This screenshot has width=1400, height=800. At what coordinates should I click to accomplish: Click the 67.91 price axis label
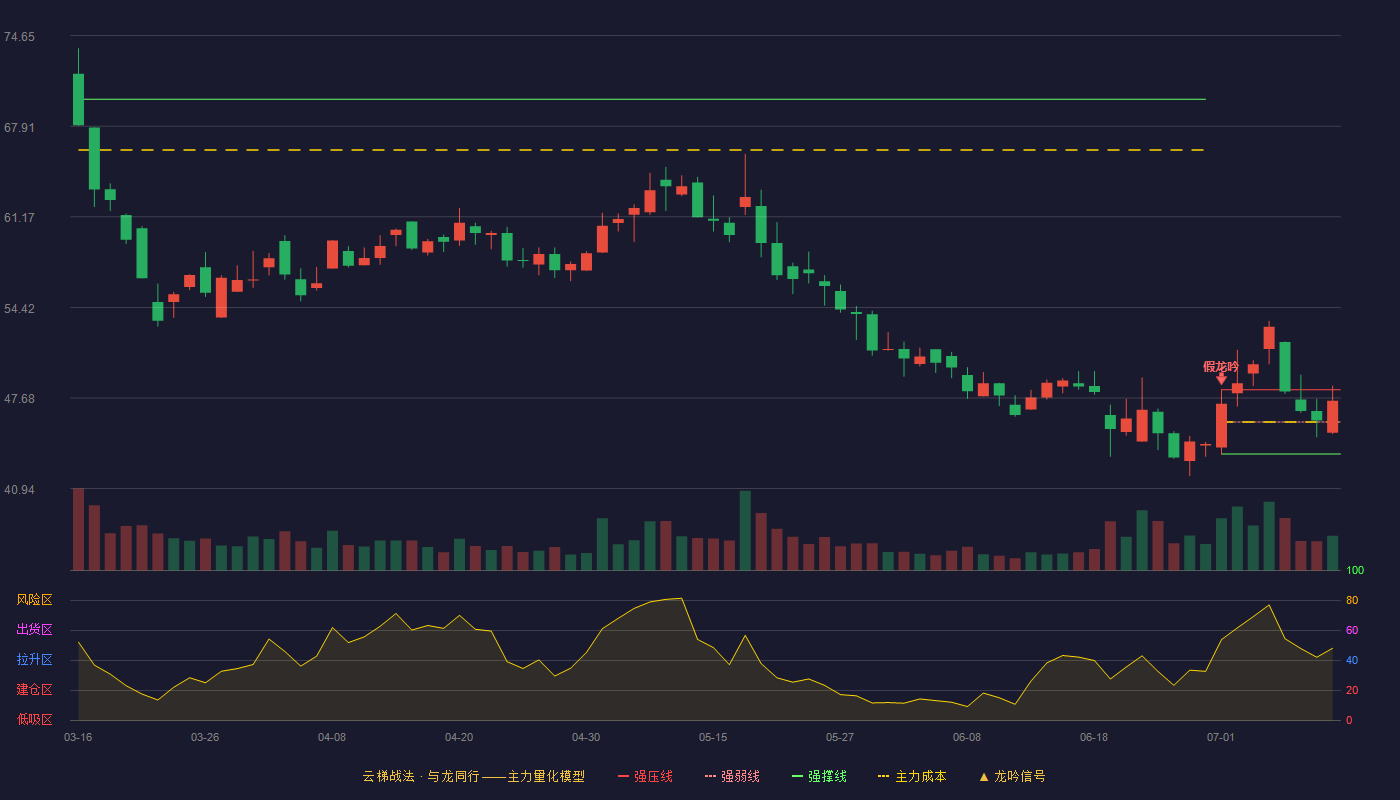[19, 128]
